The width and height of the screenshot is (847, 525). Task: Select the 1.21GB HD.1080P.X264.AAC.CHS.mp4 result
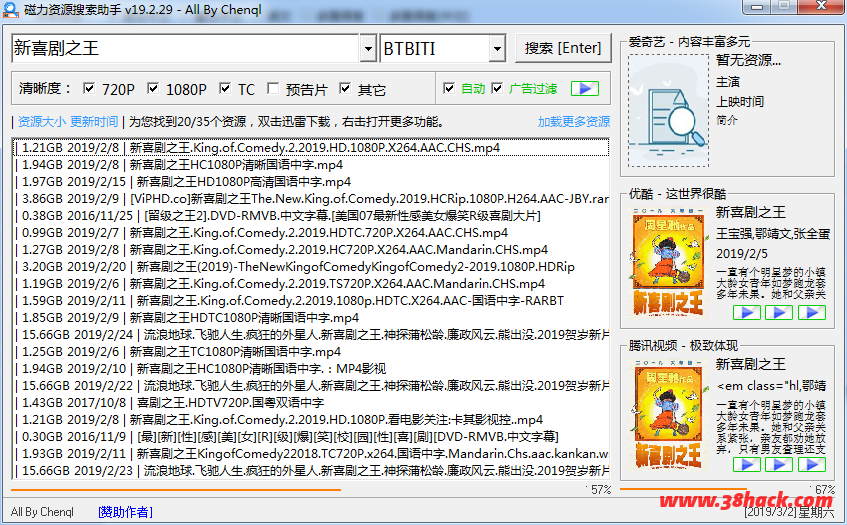click(x=311, y=147)
